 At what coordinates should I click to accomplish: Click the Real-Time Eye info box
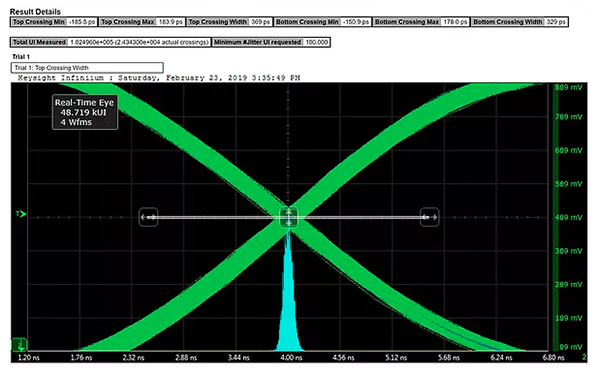click(85, 112)
